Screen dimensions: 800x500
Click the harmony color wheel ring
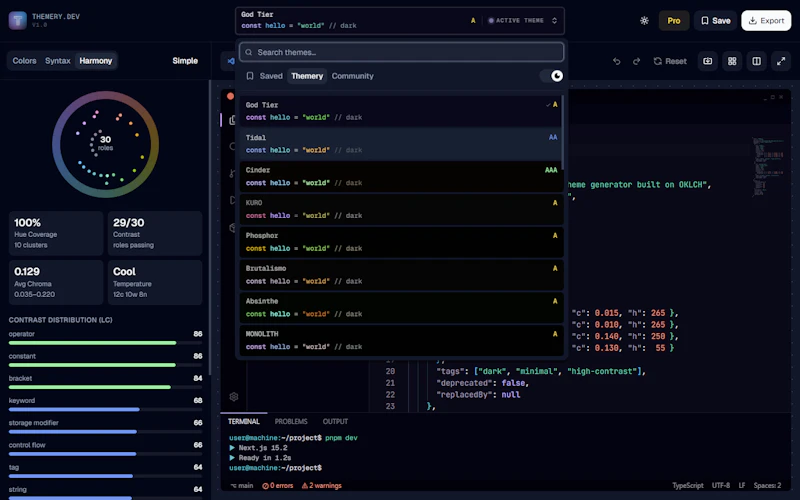(106, 144)
